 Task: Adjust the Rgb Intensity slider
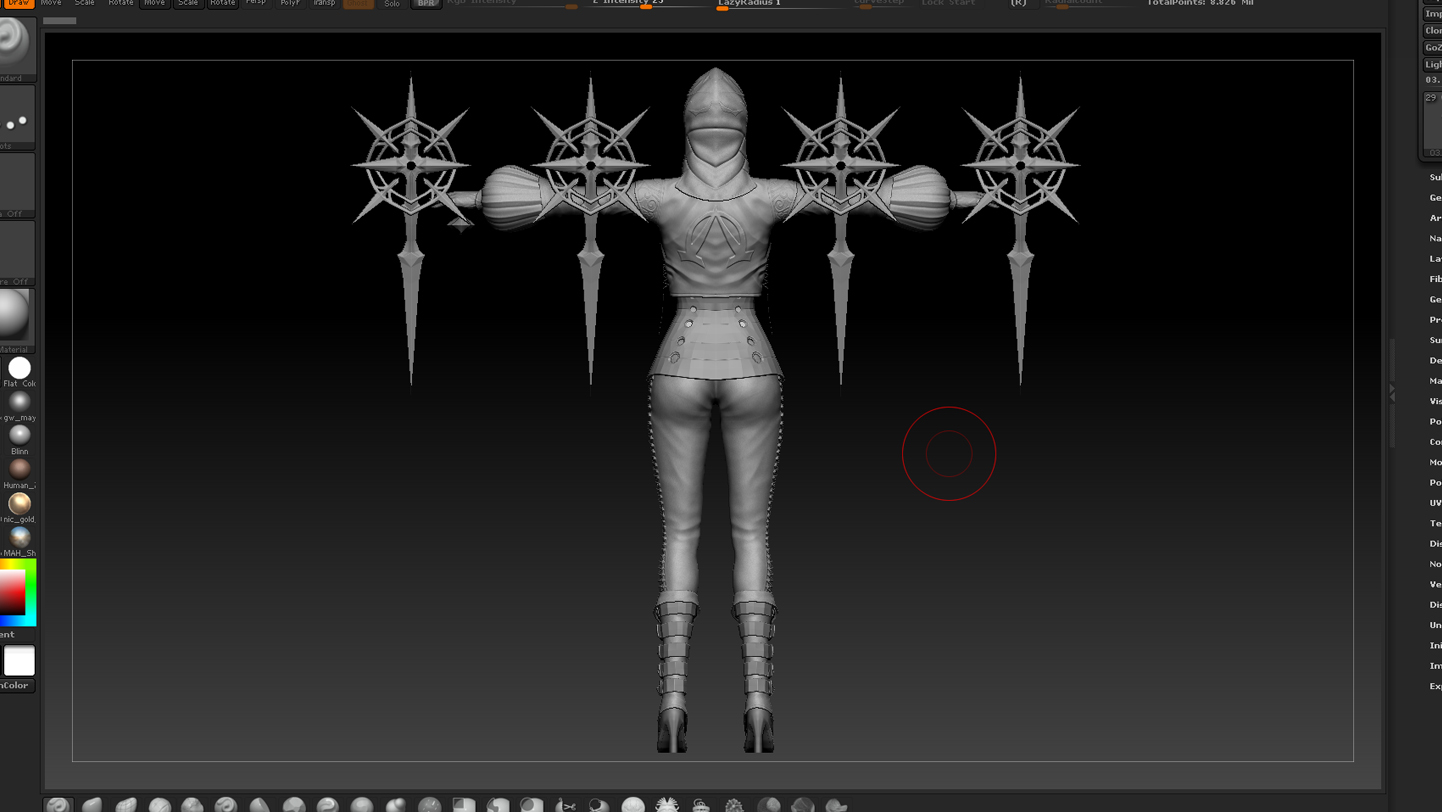click(x=512, y=3)
